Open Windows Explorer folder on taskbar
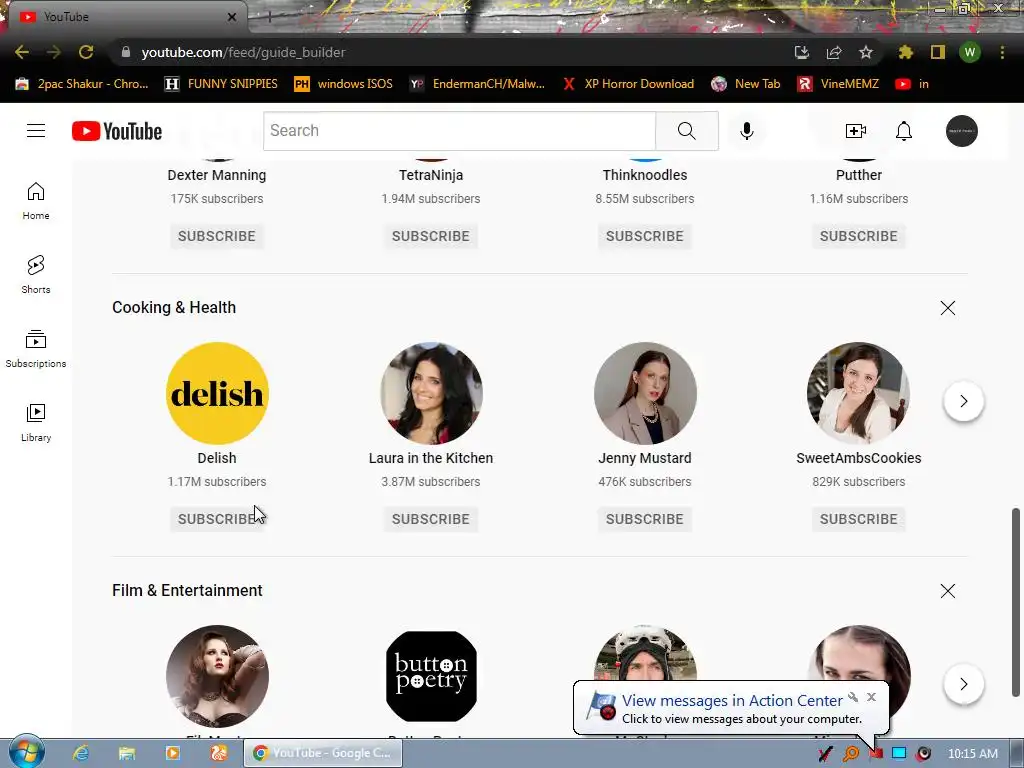This screenshot has height=768, width=1024. coord(127,753)
